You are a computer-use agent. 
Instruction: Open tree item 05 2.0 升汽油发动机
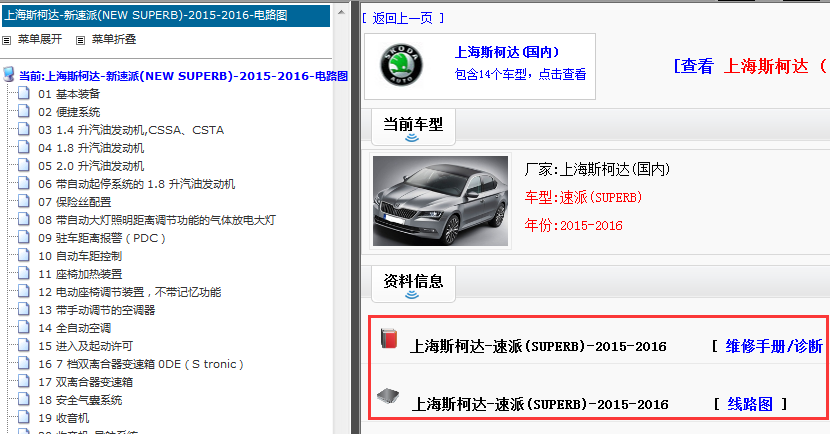click(x=91, y=166)
